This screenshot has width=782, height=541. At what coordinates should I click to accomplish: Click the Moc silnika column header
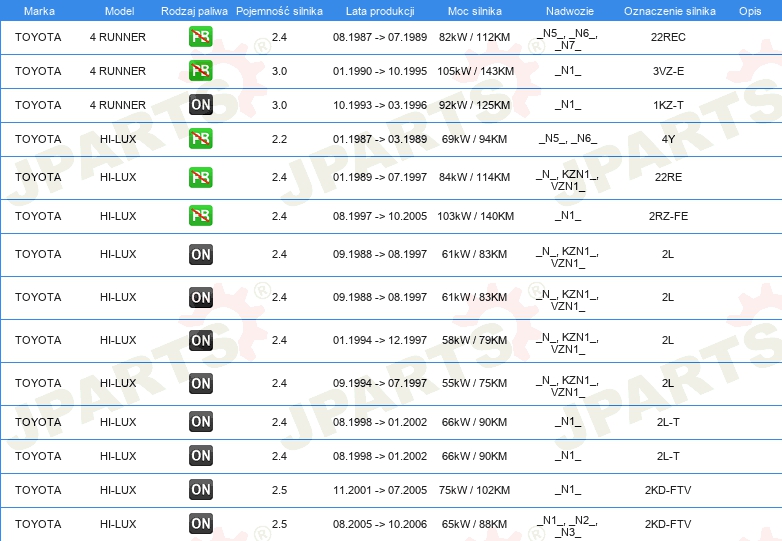point(475,11)
